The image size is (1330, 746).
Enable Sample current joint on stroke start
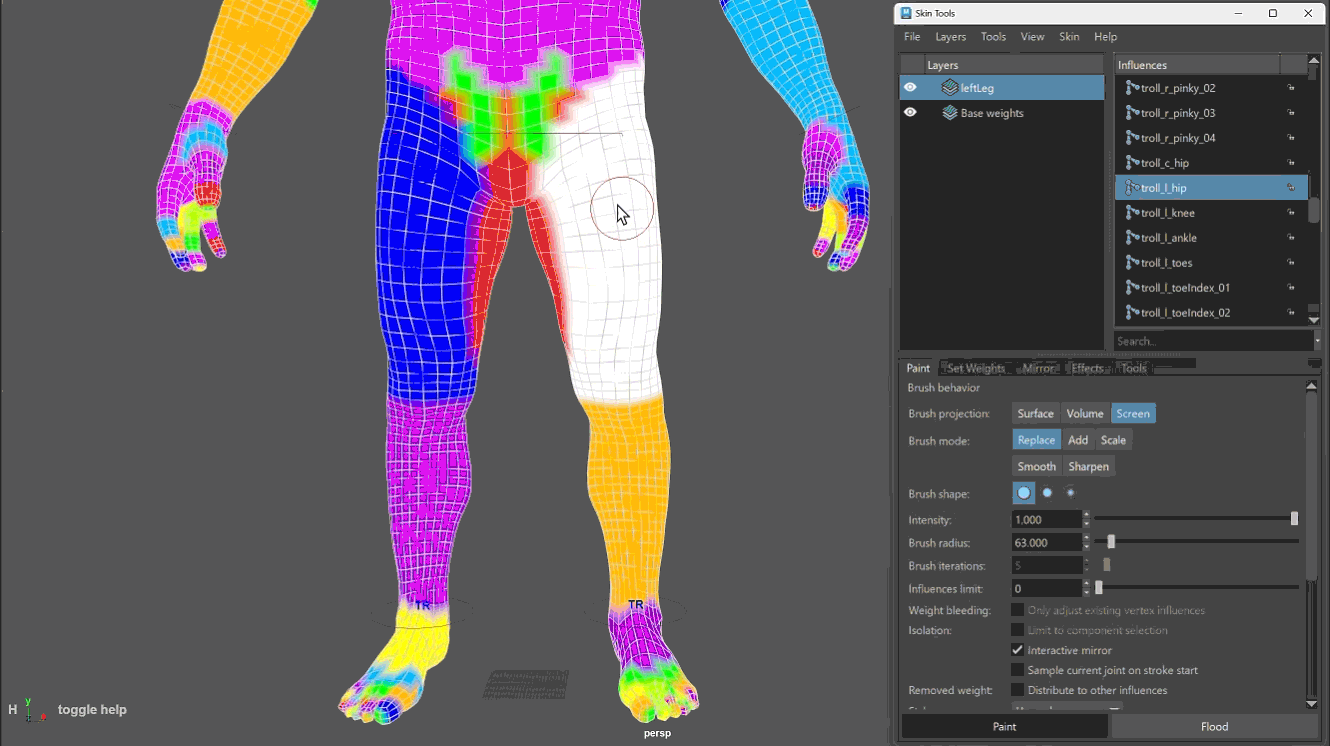1017,670
